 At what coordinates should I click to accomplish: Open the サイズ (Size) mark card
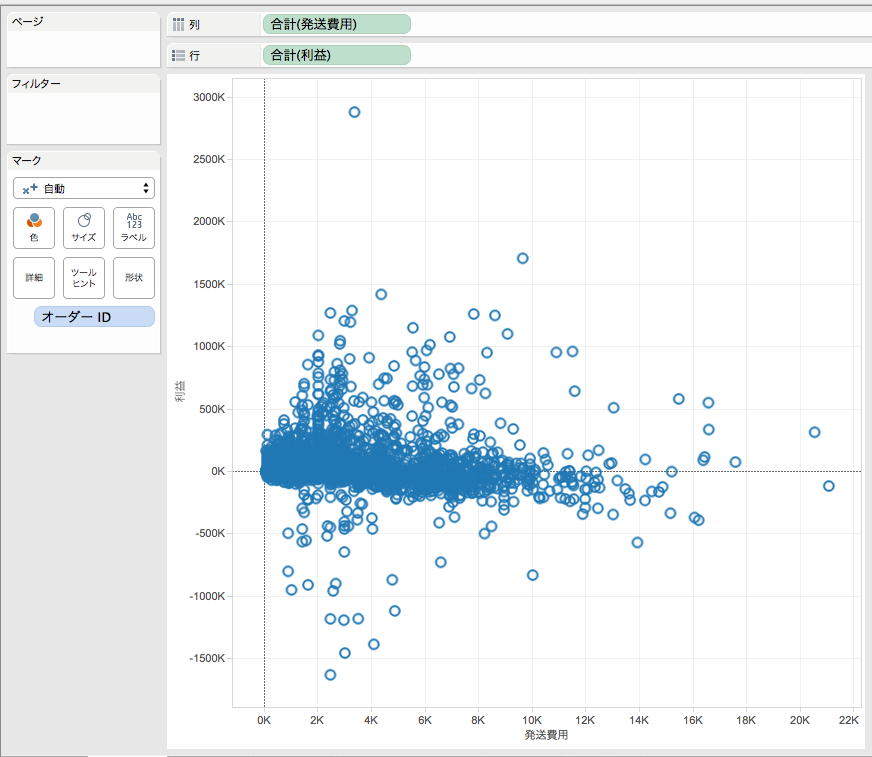84,227
